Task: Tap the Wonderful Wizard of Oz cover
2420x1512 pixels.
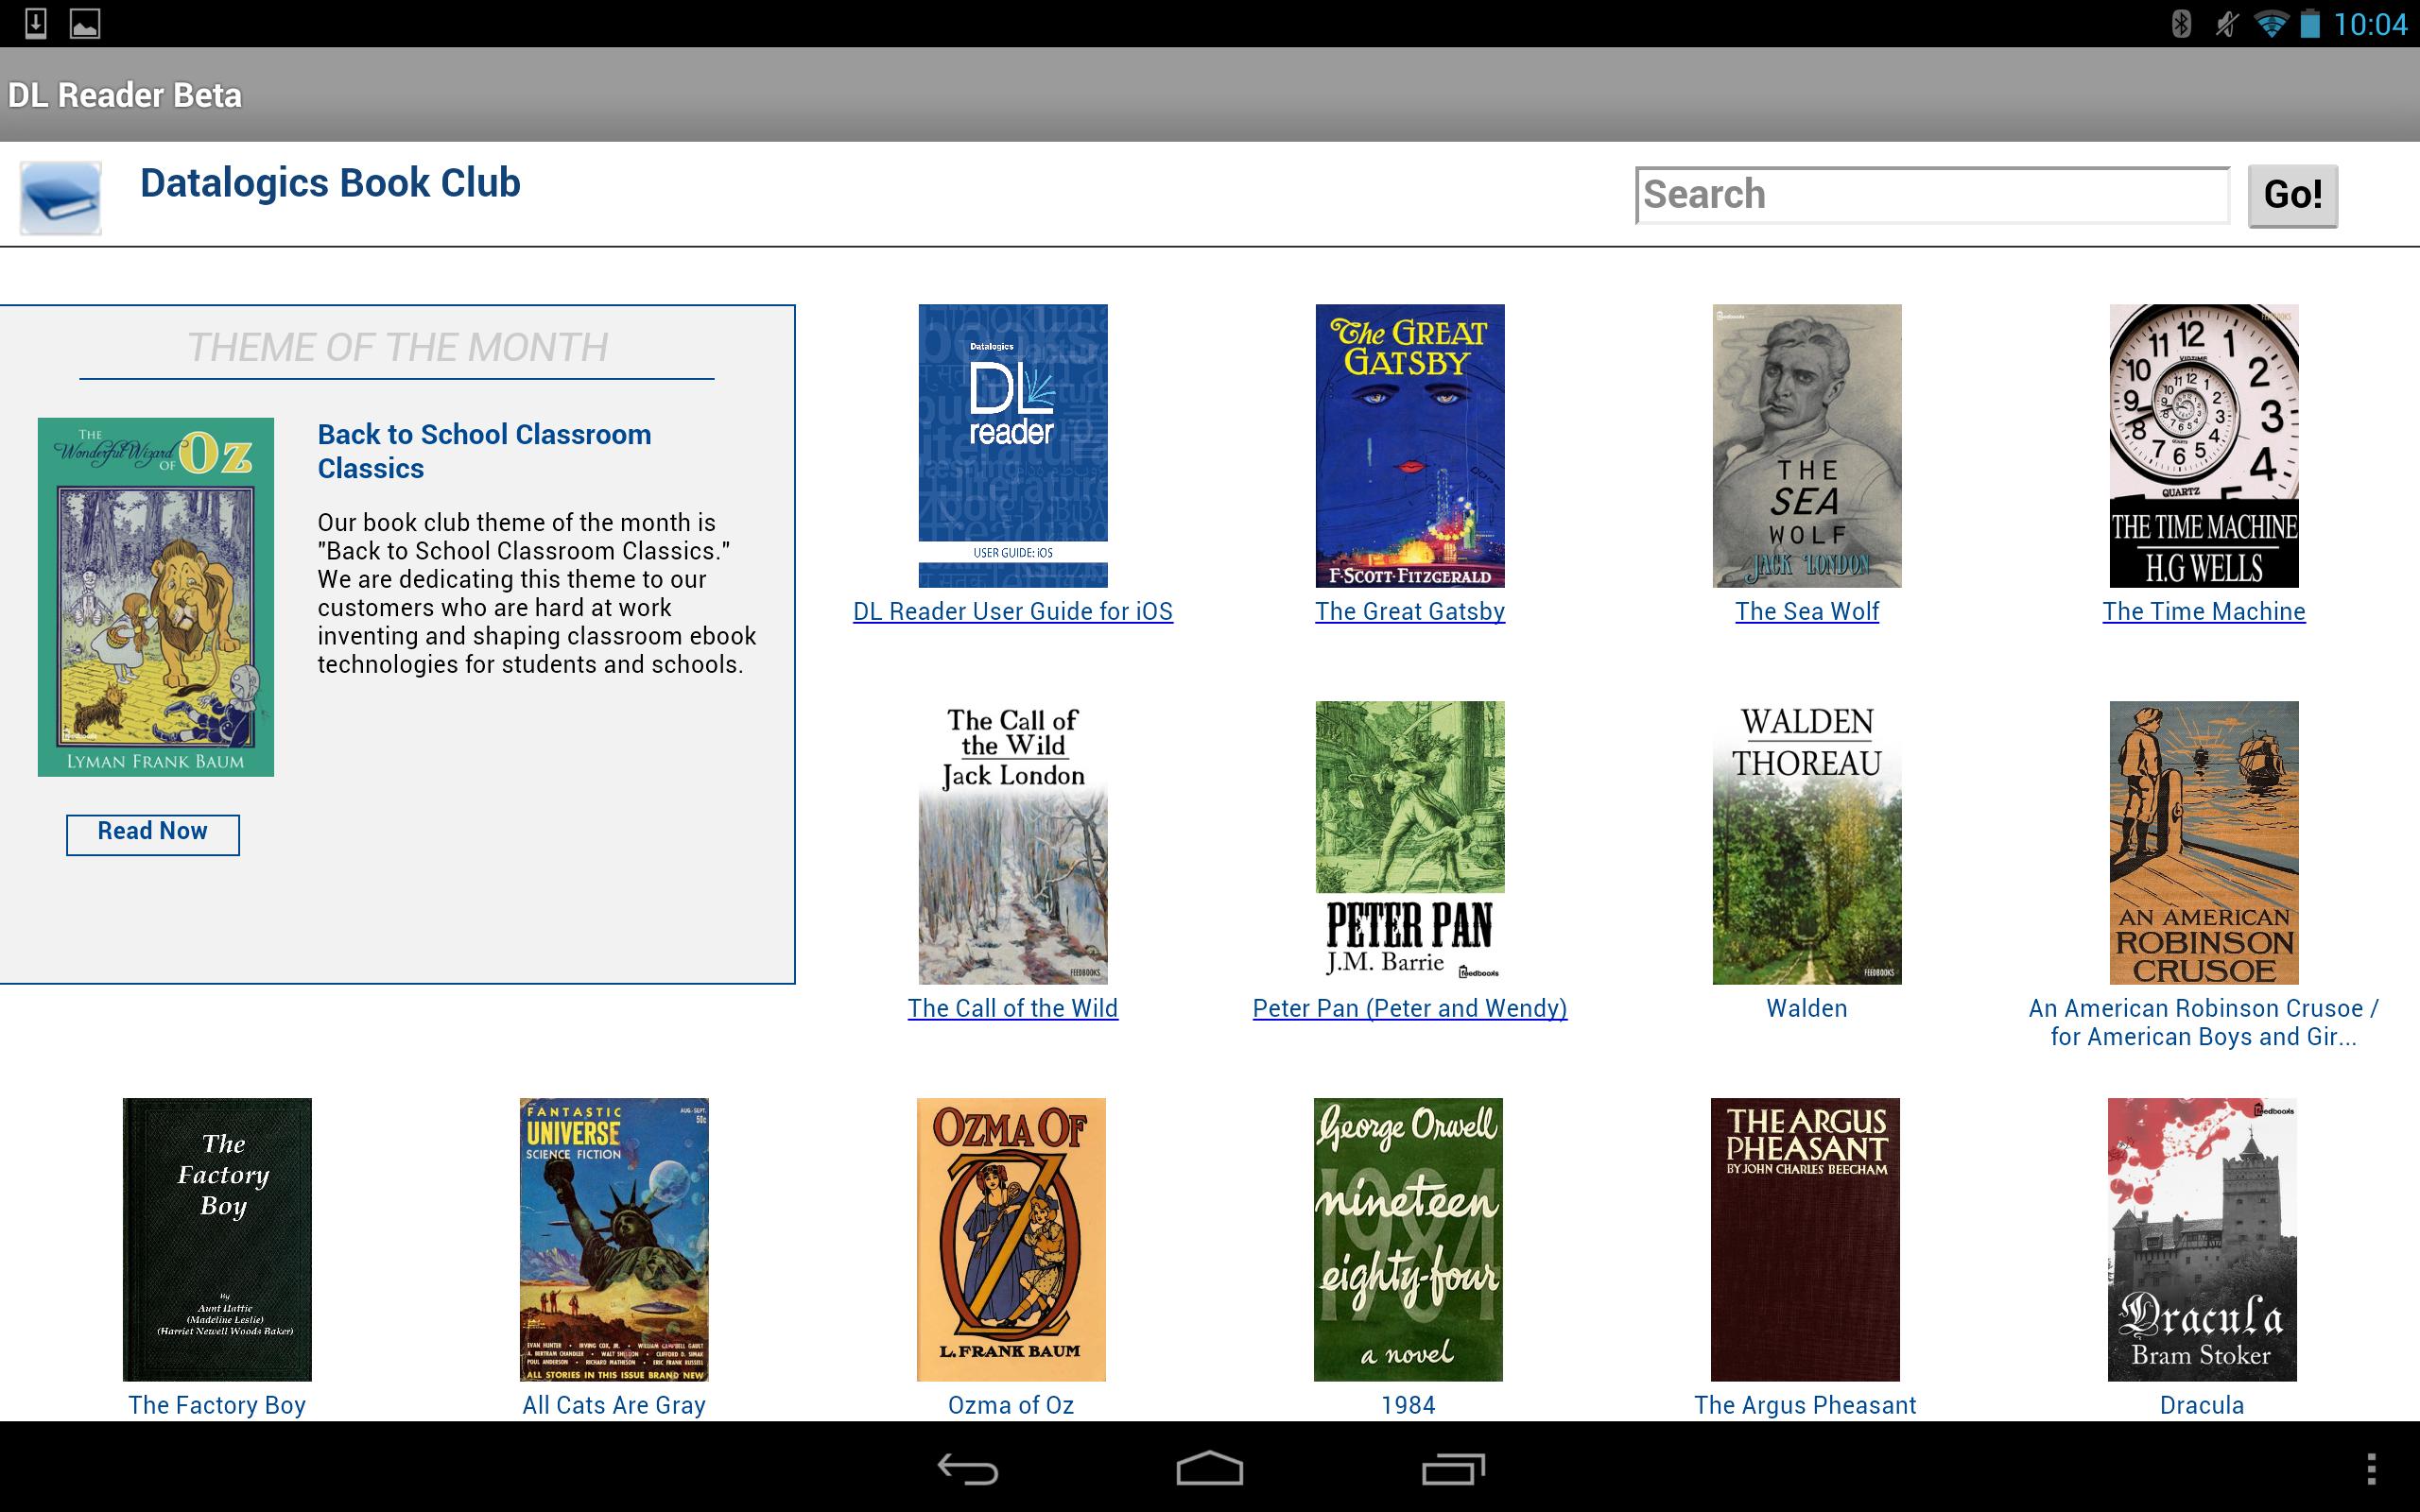Action: [x=156, y=597]
